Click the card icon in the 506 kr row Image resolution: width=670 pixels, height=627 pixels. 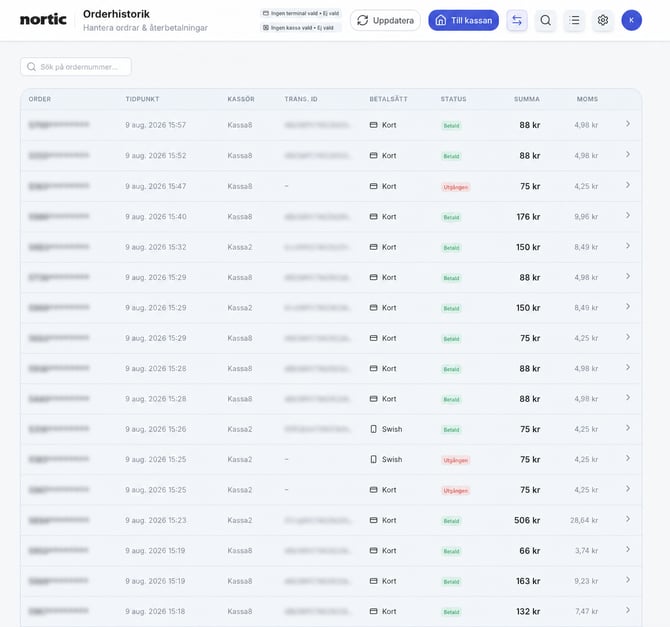(373, 520)
